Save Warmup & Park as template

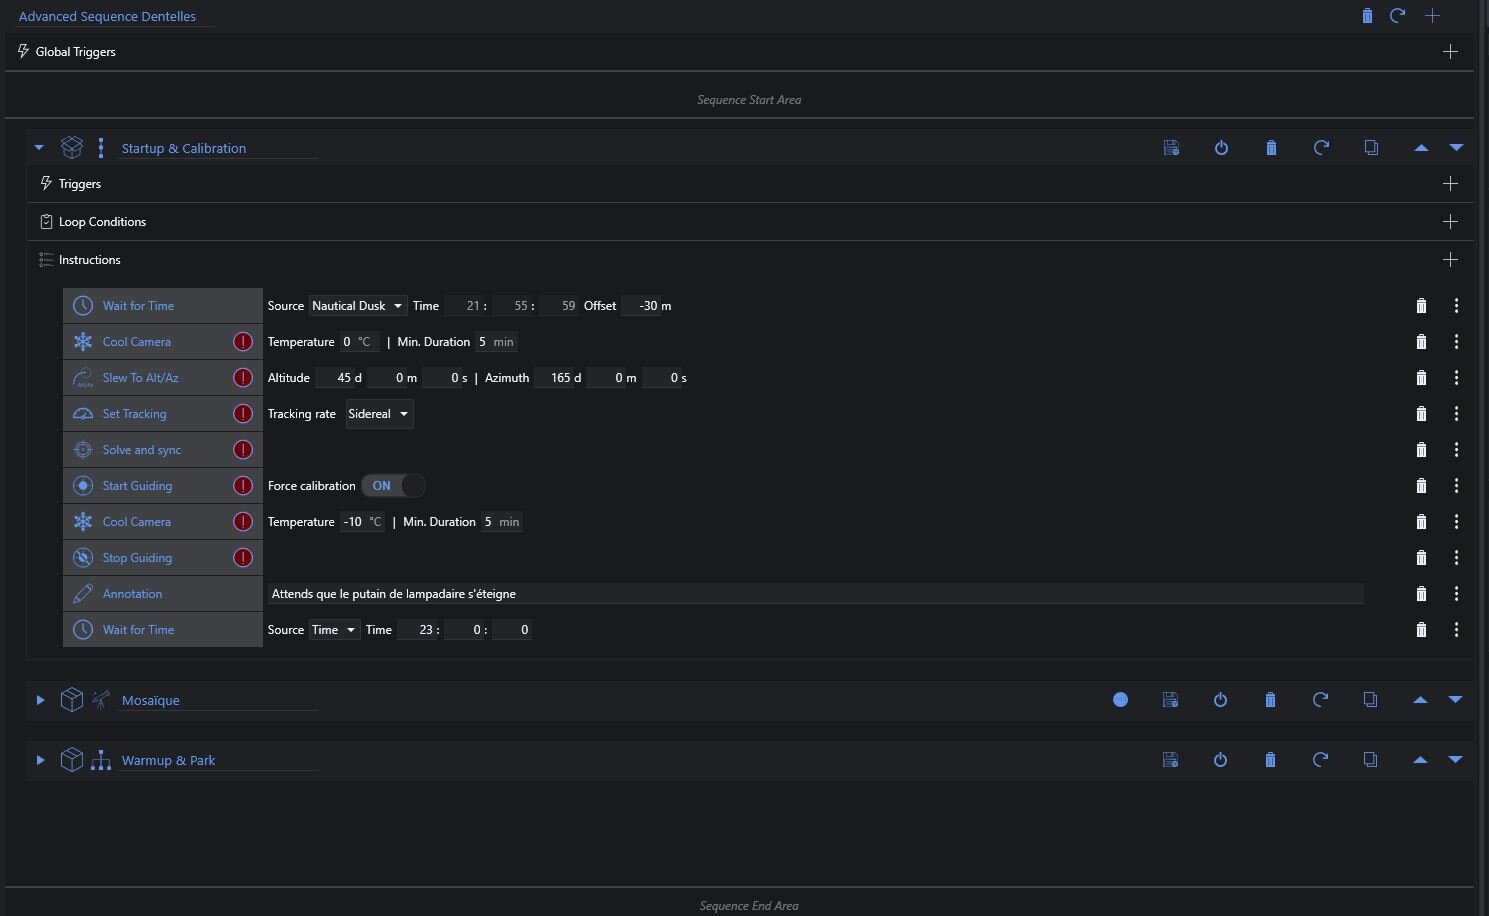tap(1170, 760)
